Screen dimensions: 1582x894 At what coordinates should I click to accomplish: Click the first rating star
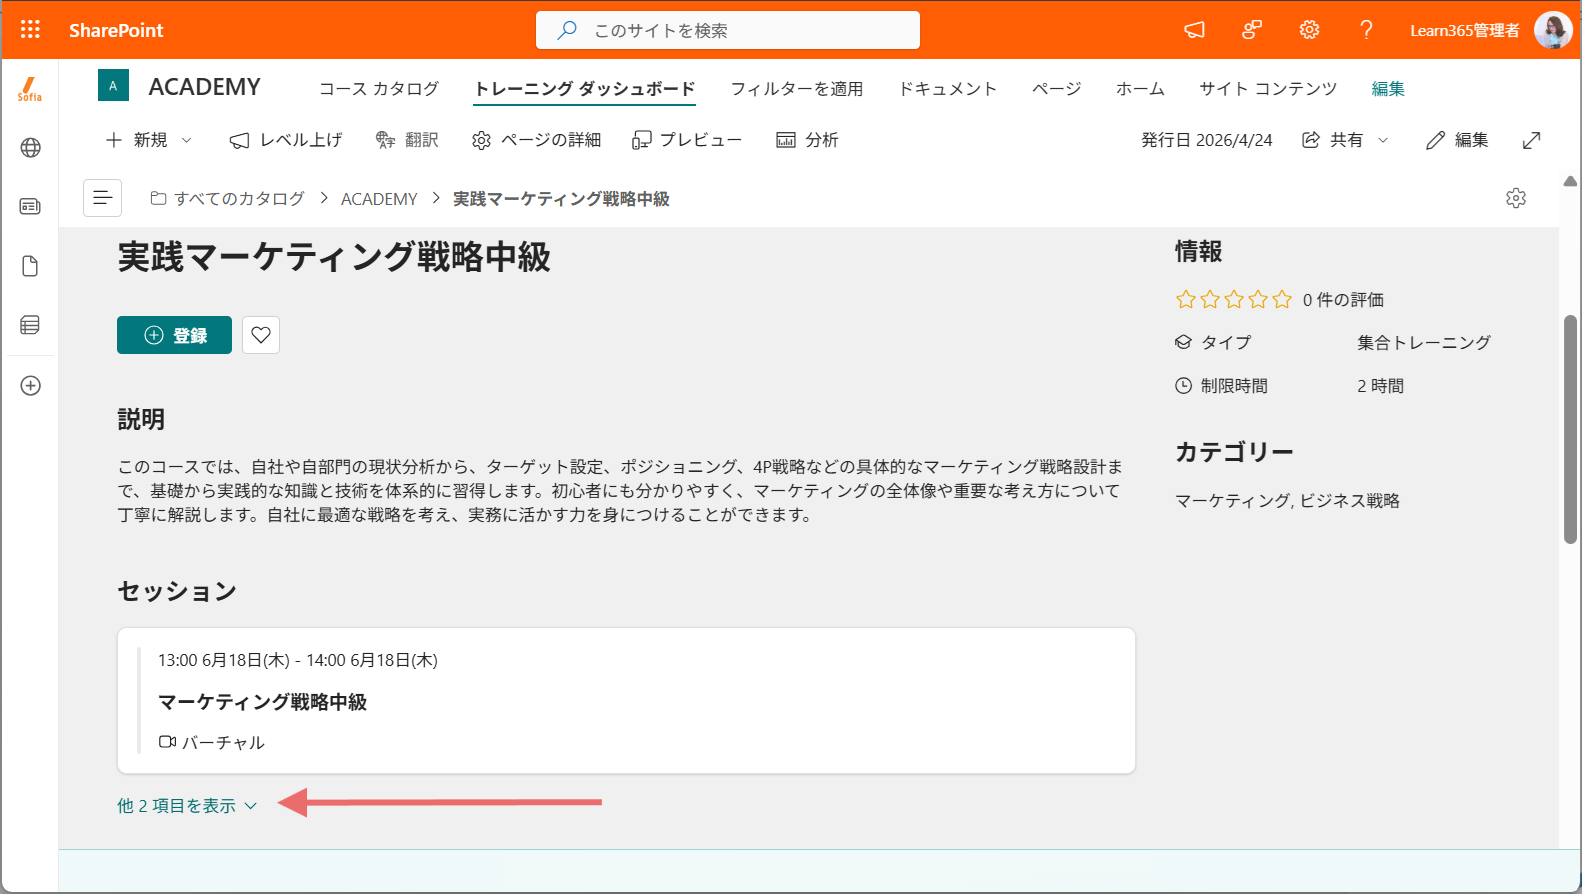pos(1186,299)
